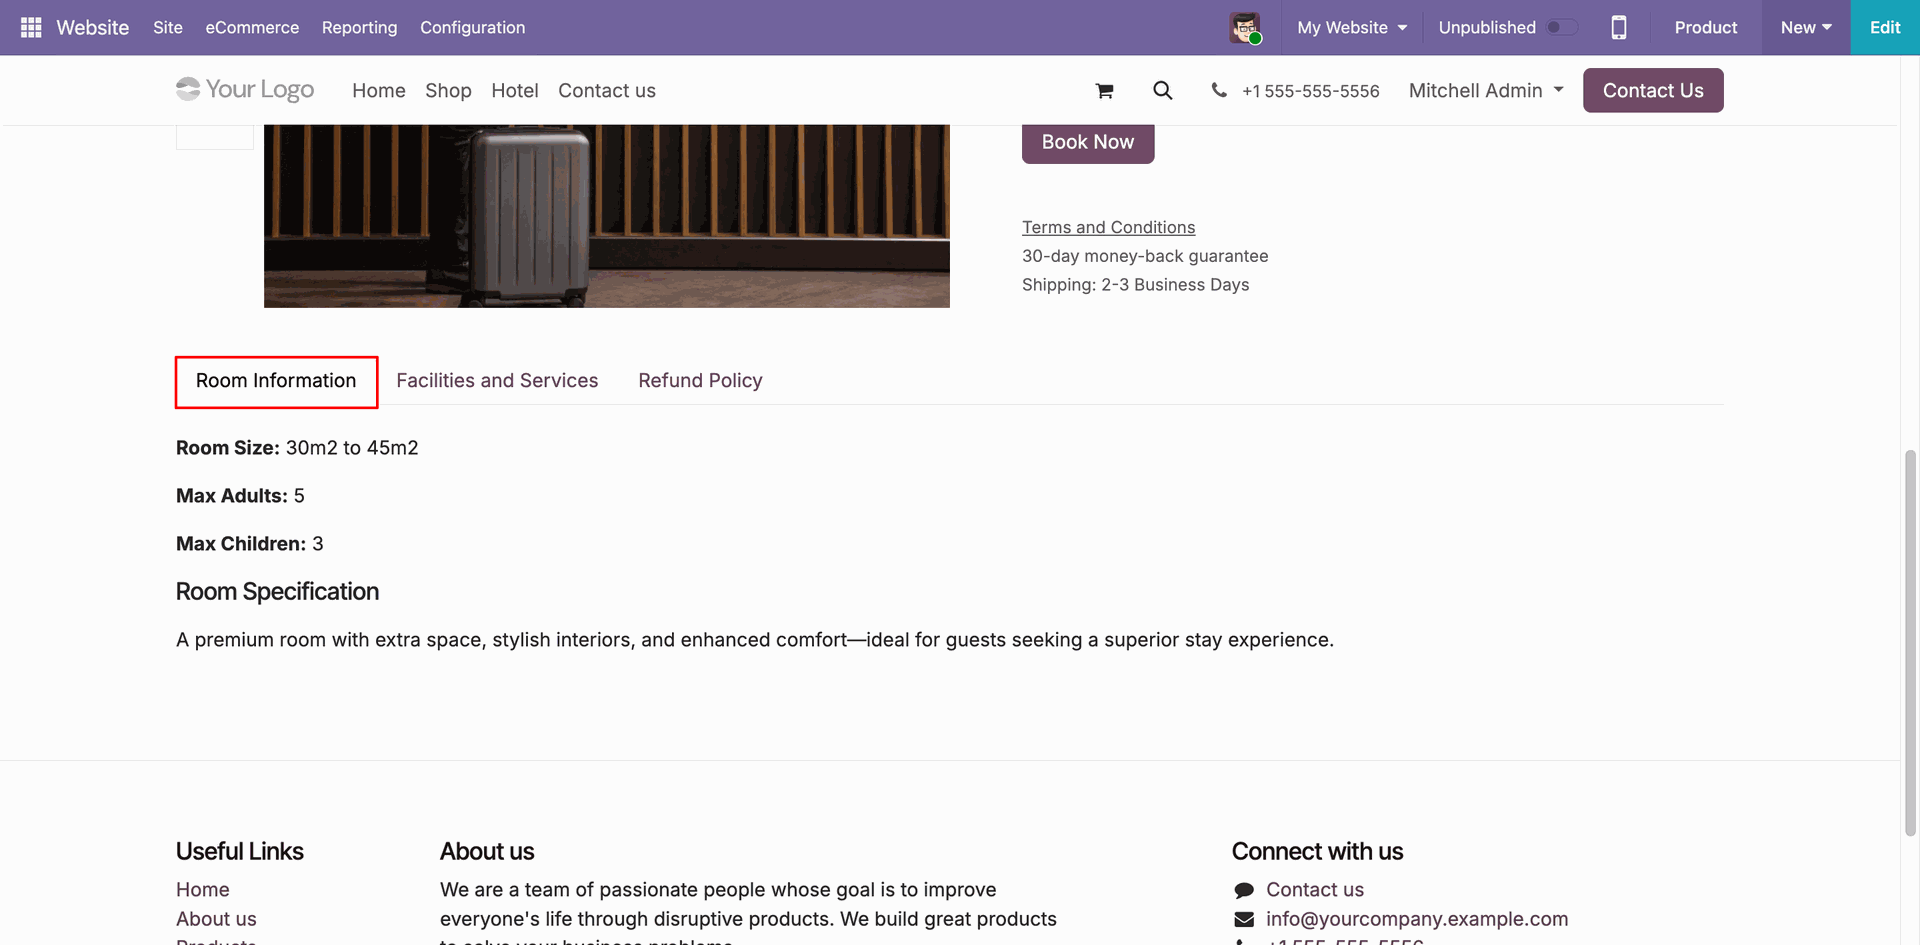The image size is (1920, 945).
Task: Click the About us footer heading
Action: pyautogui.click(x=487, y=852)
